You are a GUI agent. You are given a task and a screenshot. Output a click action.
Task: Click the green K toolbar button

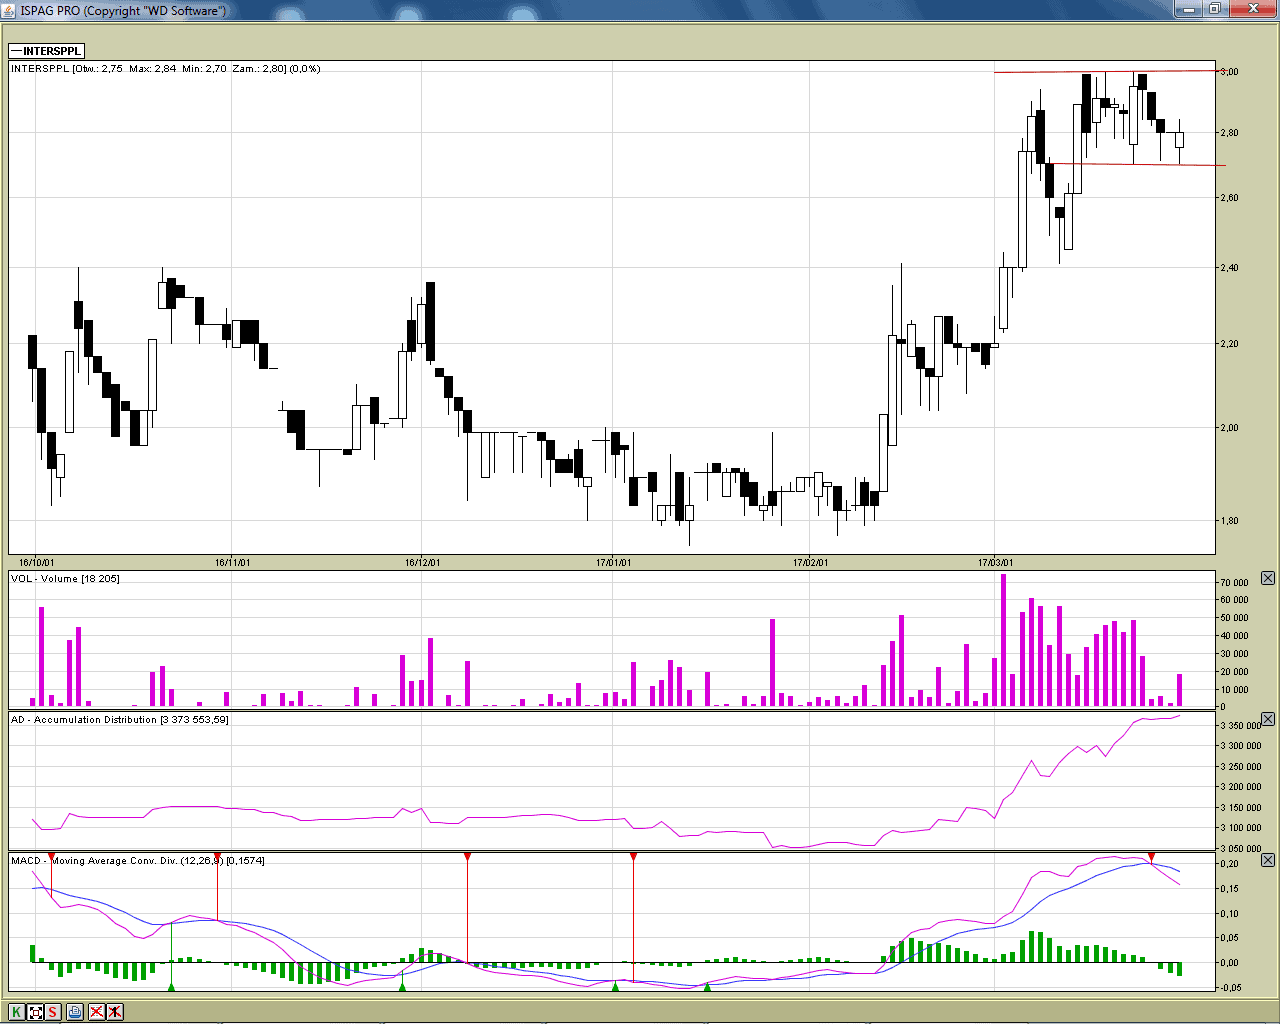17,1012
